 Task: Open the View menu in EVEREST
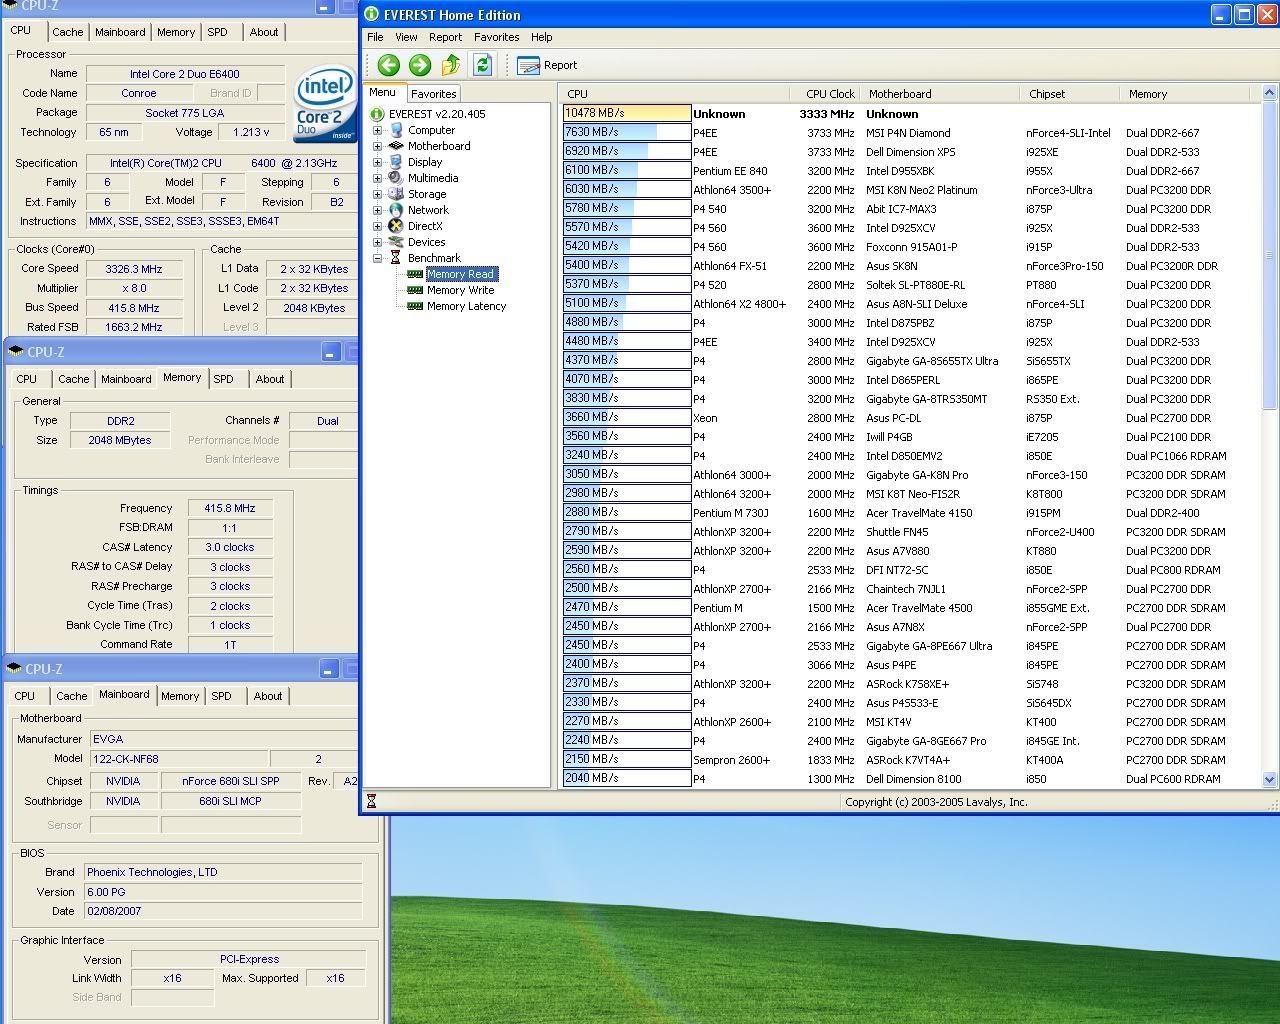(x=406, y=37)
